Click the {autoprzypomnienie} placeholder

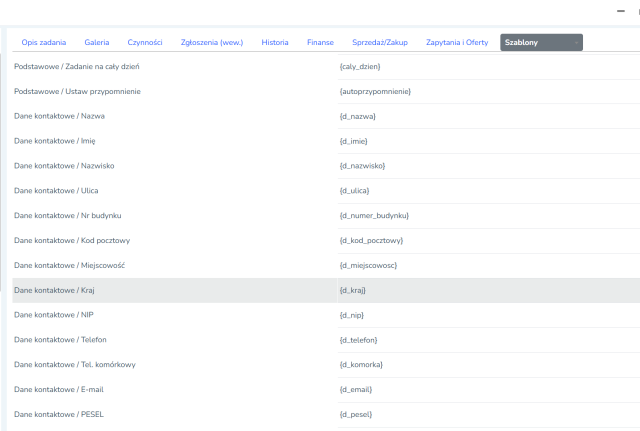[x=375, y=91]
